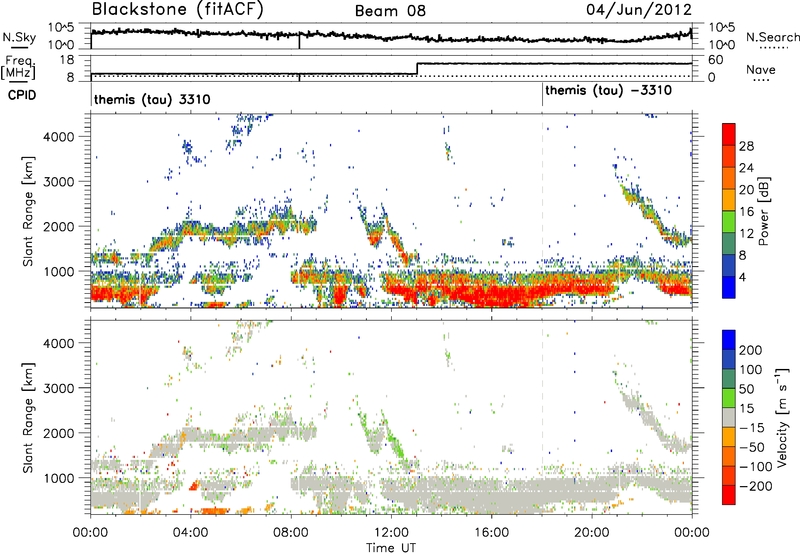Screen dimensions: 800x554
Task: Click the 'Freq. [MHz]' axis label
Action: [x=18, y=67]
